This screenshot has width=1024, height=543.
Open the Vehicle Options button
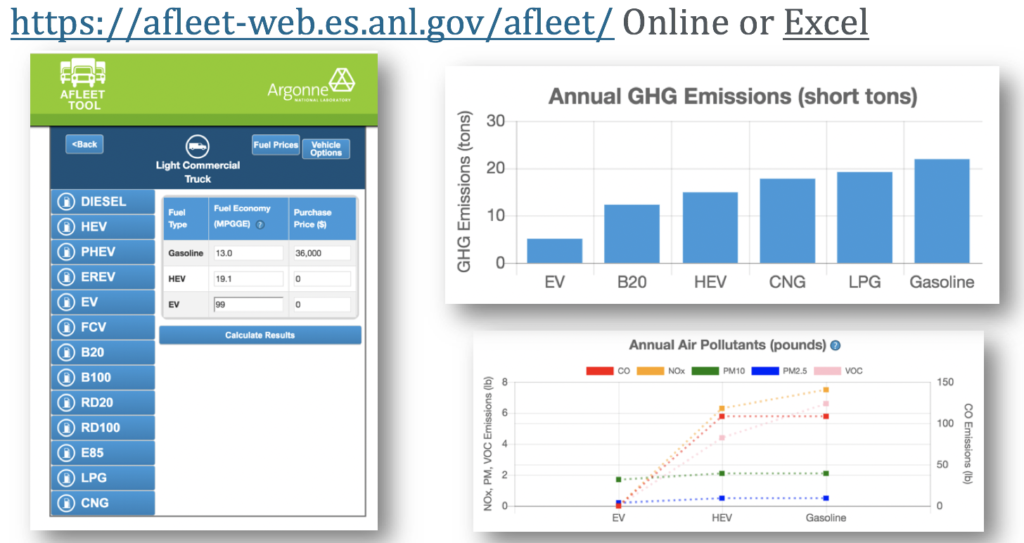click(326, 149)
